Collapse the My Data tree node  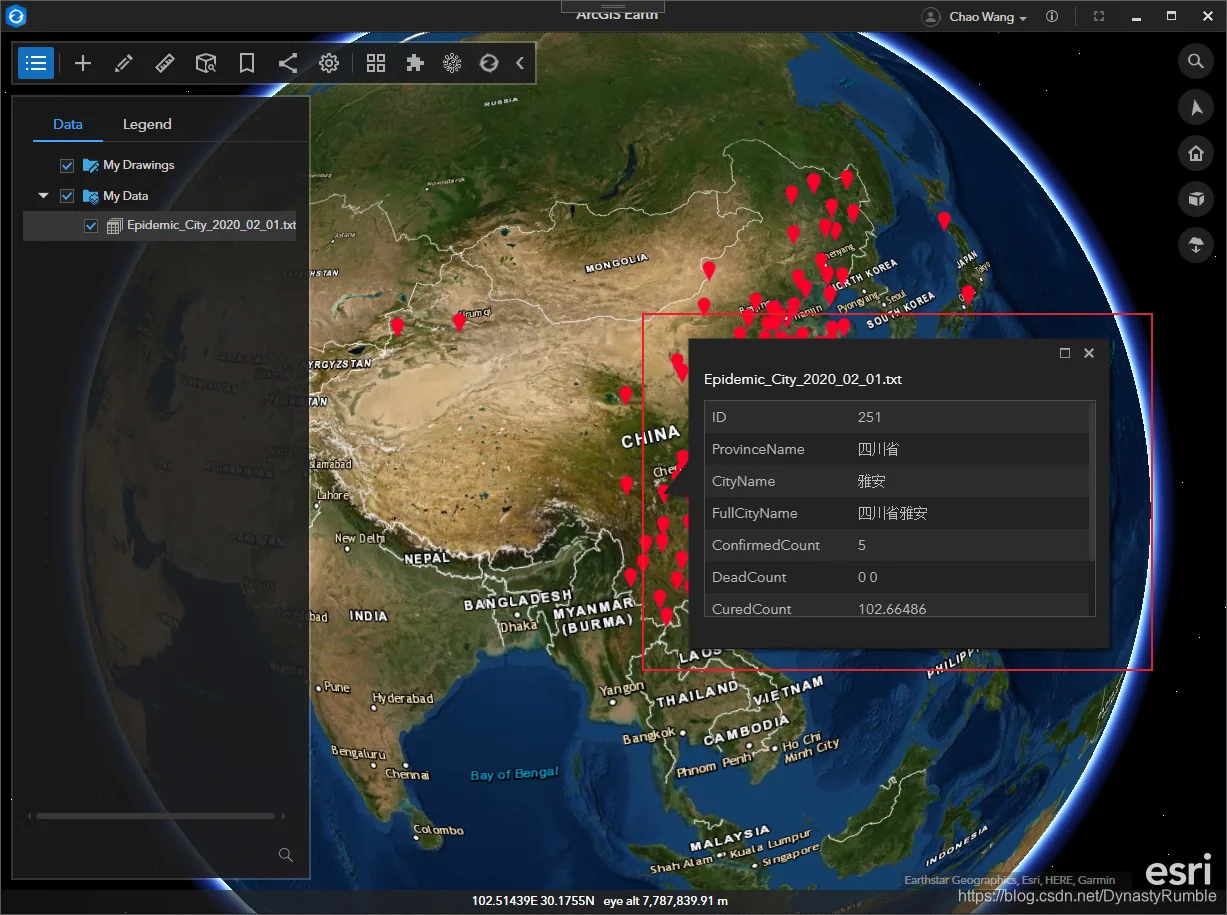[43, 196]
